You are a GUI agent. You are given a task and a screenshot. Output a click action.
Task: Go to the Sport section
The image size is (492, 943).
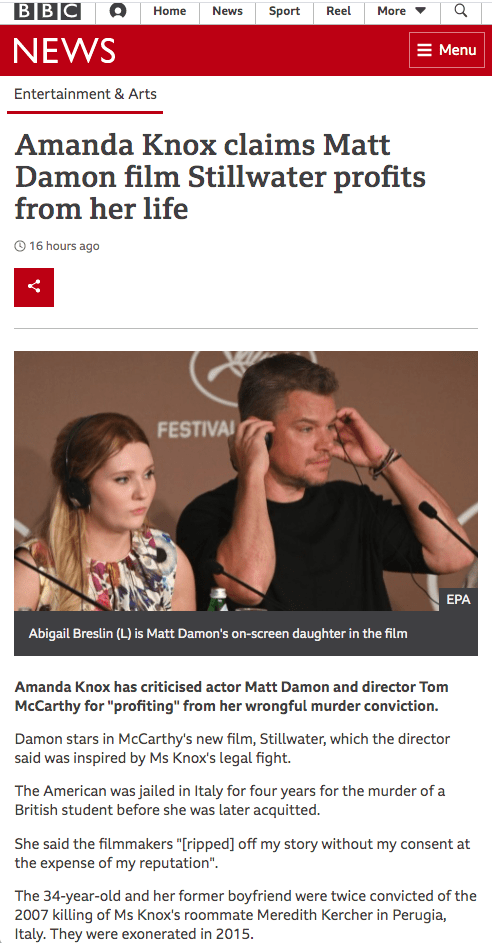click(284, 11)
